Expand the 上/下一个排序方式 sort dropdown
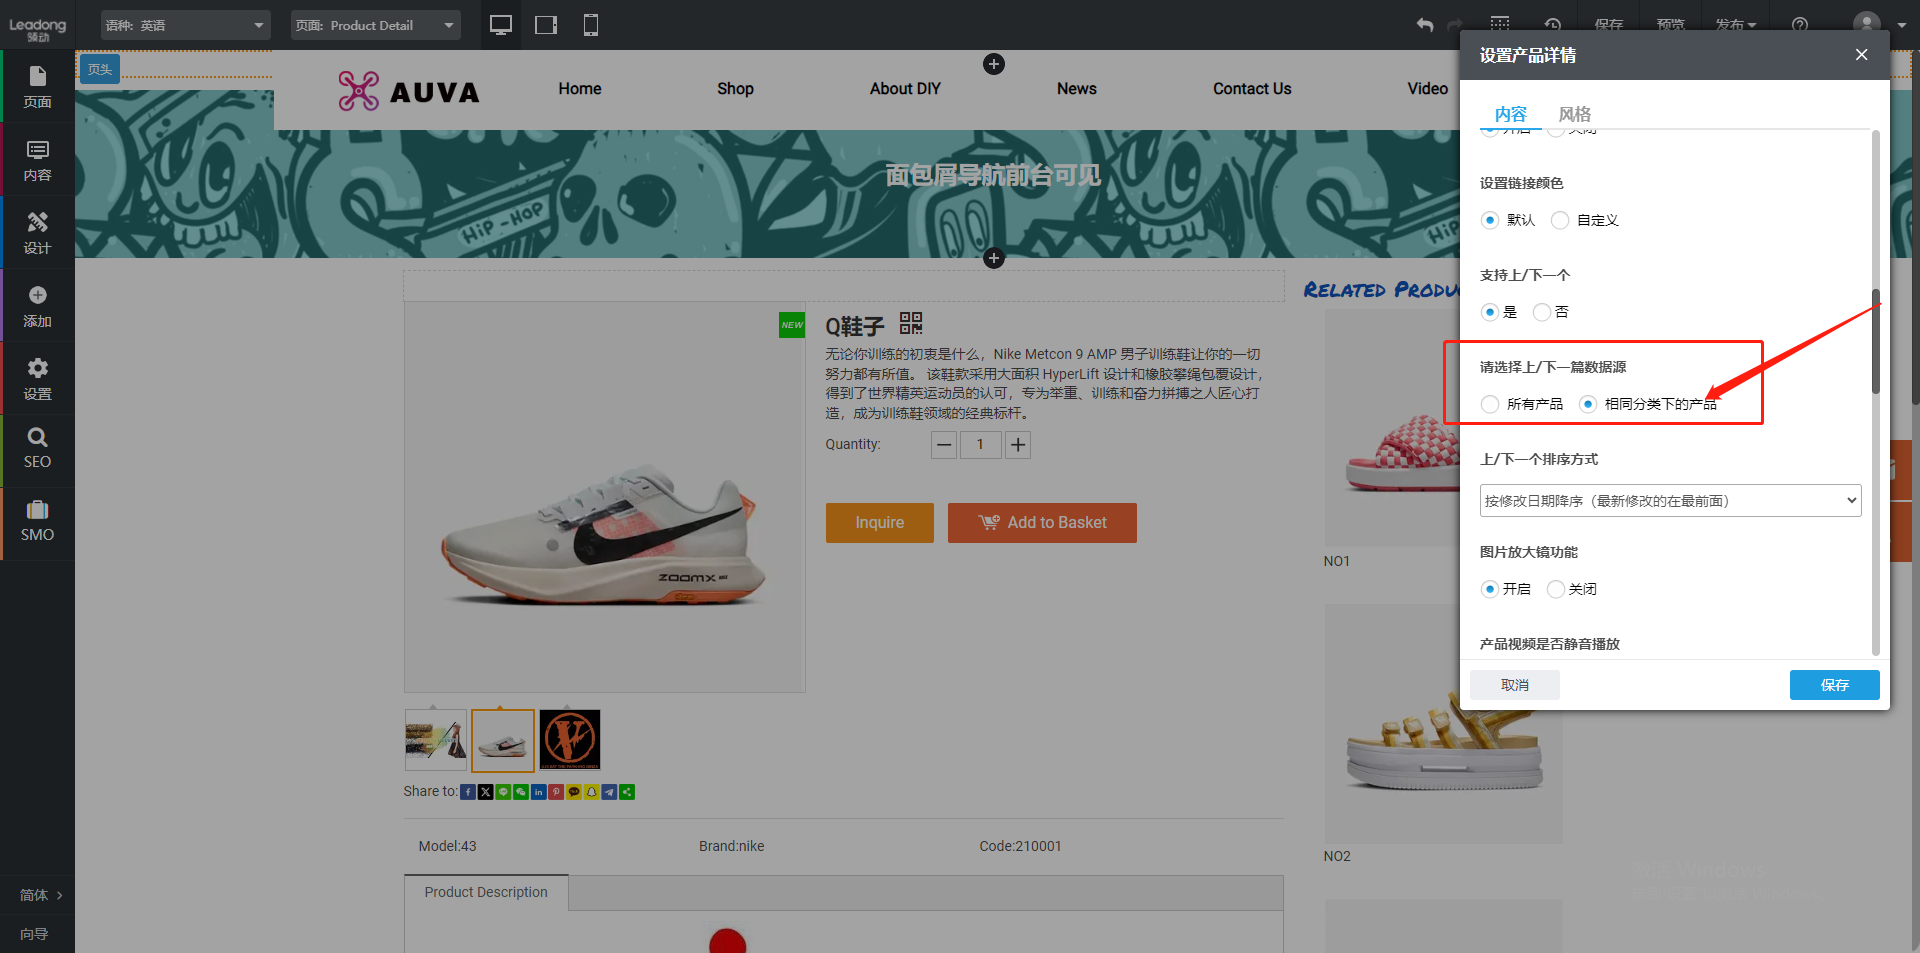 1670,501
